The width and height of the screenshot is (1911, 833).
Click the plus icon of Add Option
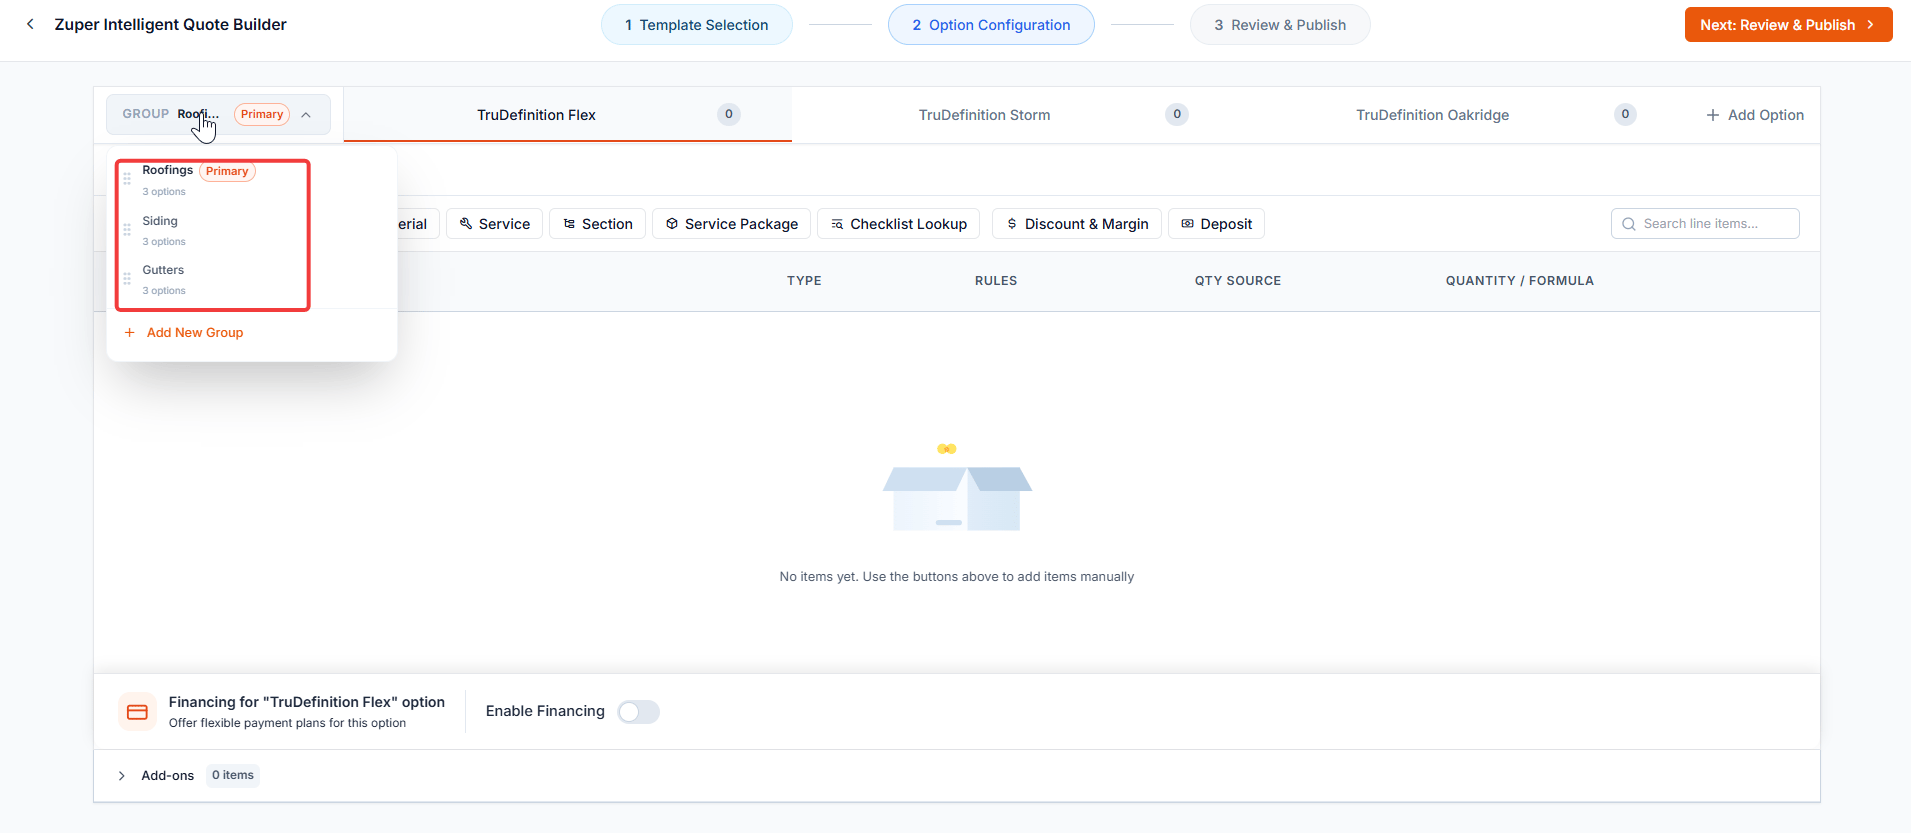click(x=1713, y=115)
